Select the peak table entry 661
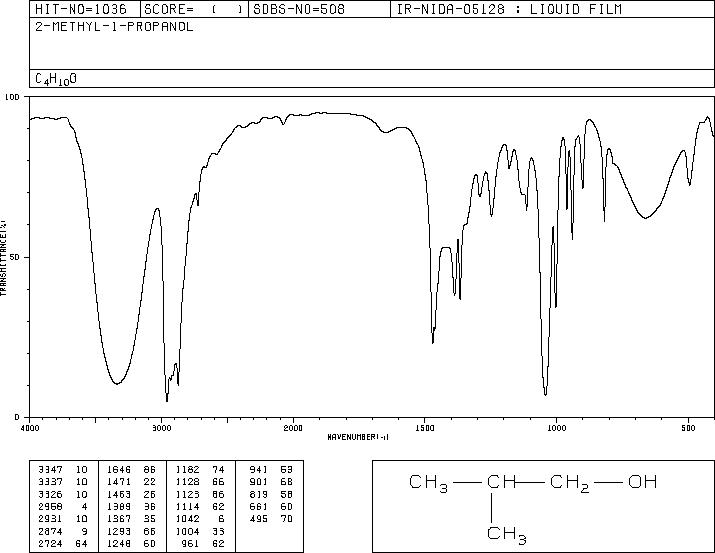 [259, 506]
